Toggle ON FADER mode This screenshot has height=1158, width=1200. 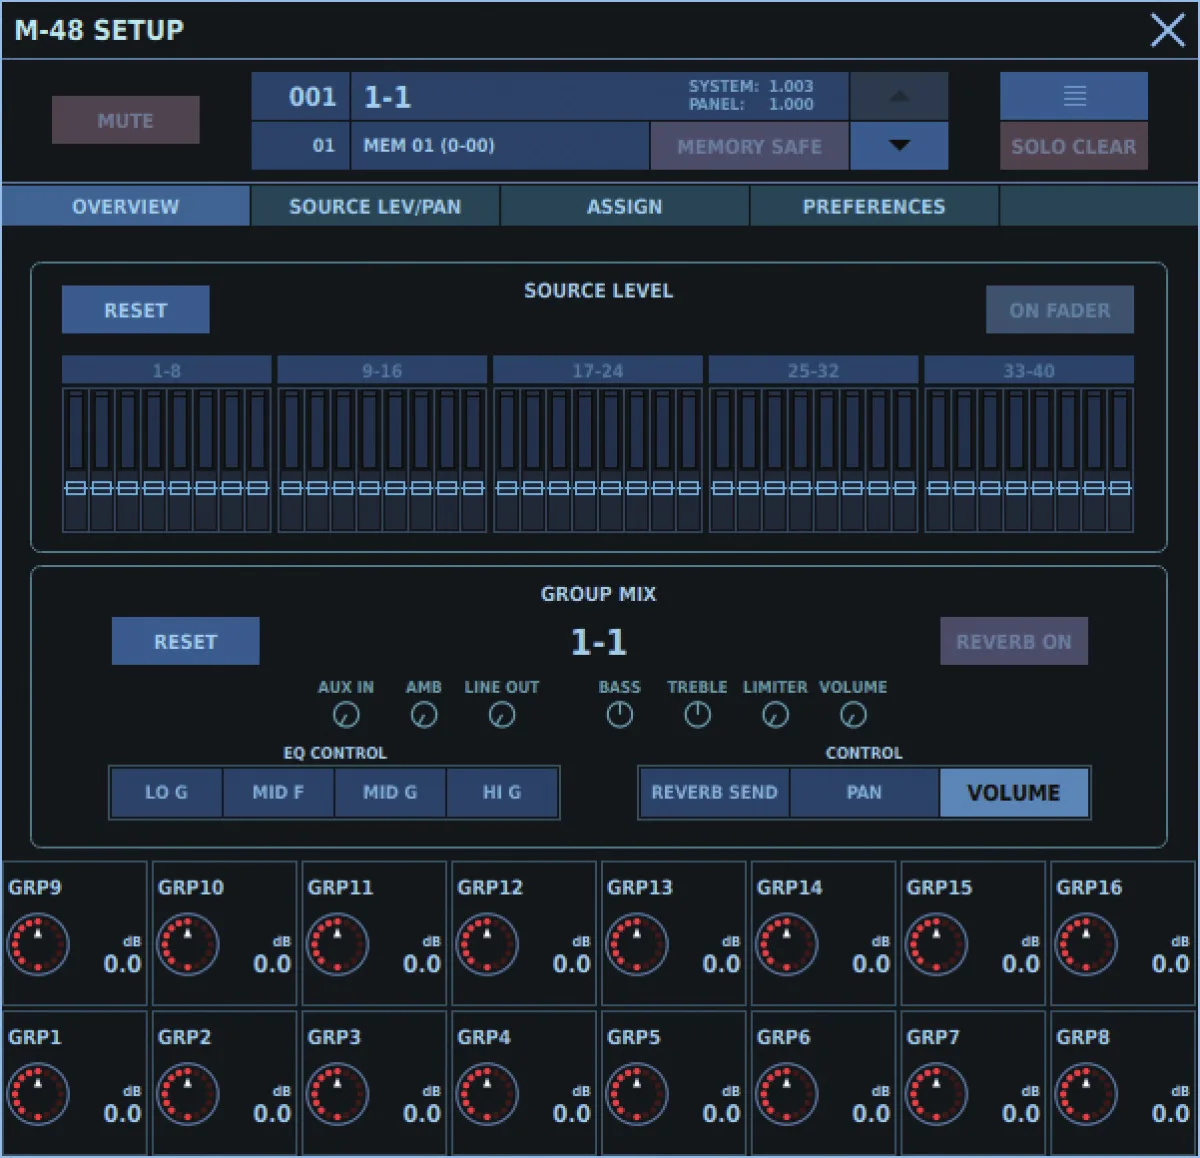[x=1060, y=310]
